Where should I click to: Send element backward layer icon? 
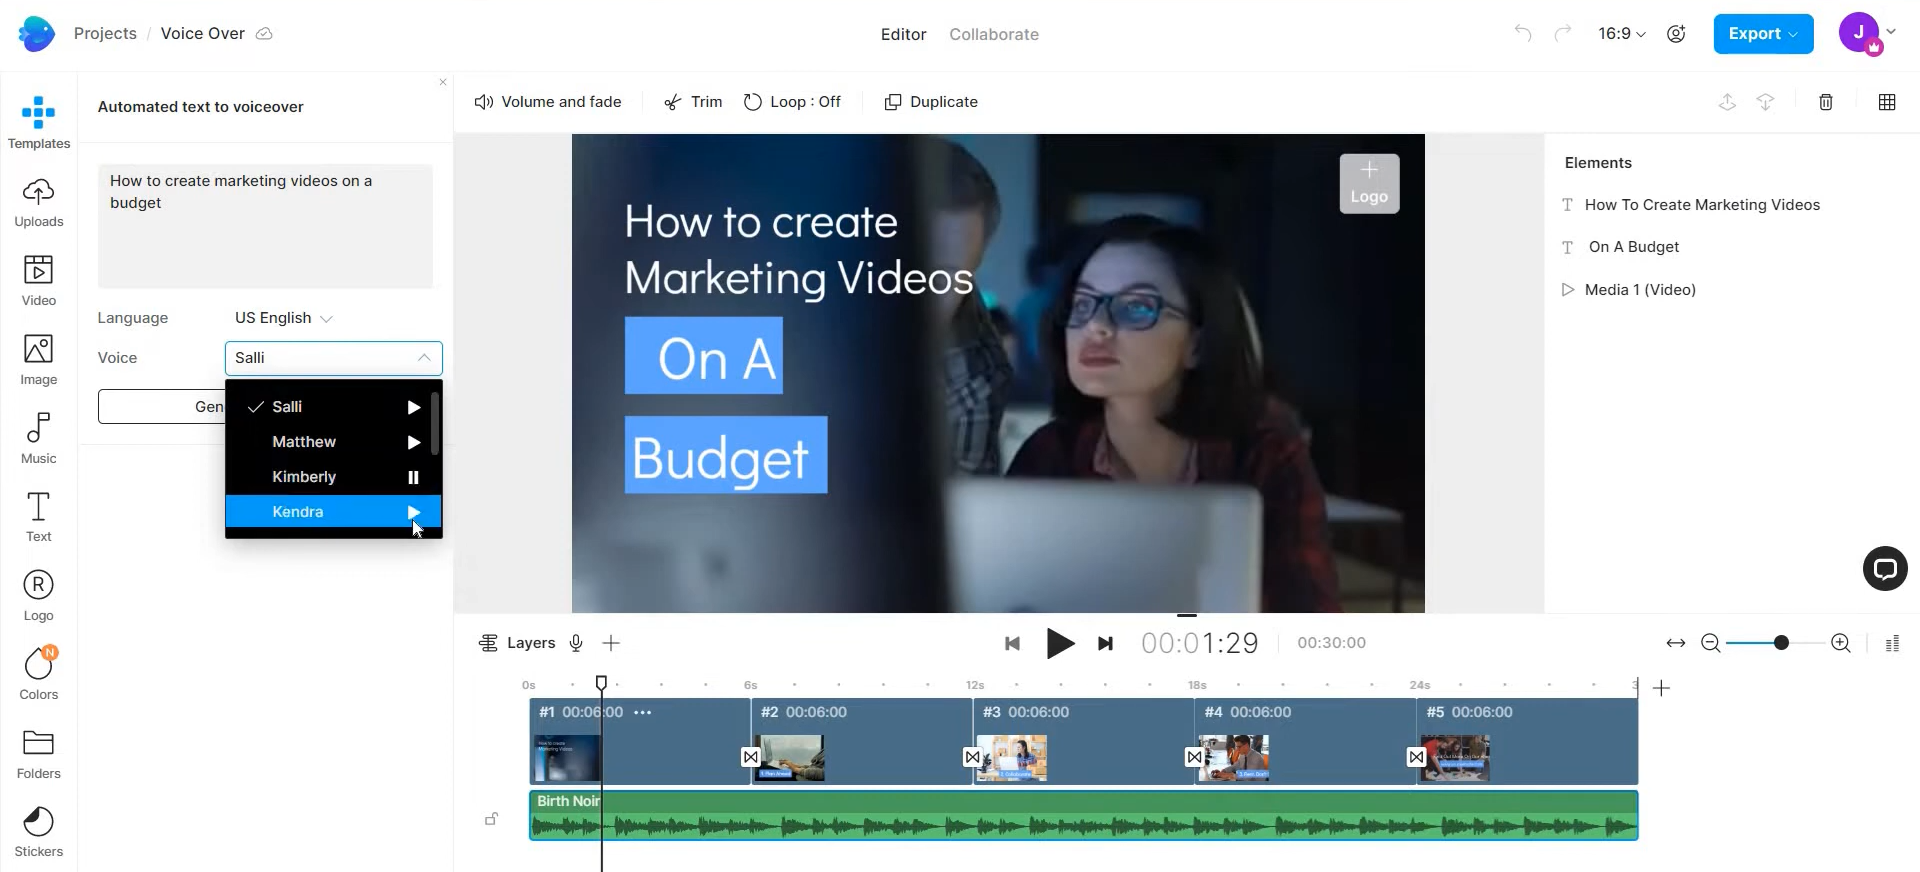(1766, 102)
